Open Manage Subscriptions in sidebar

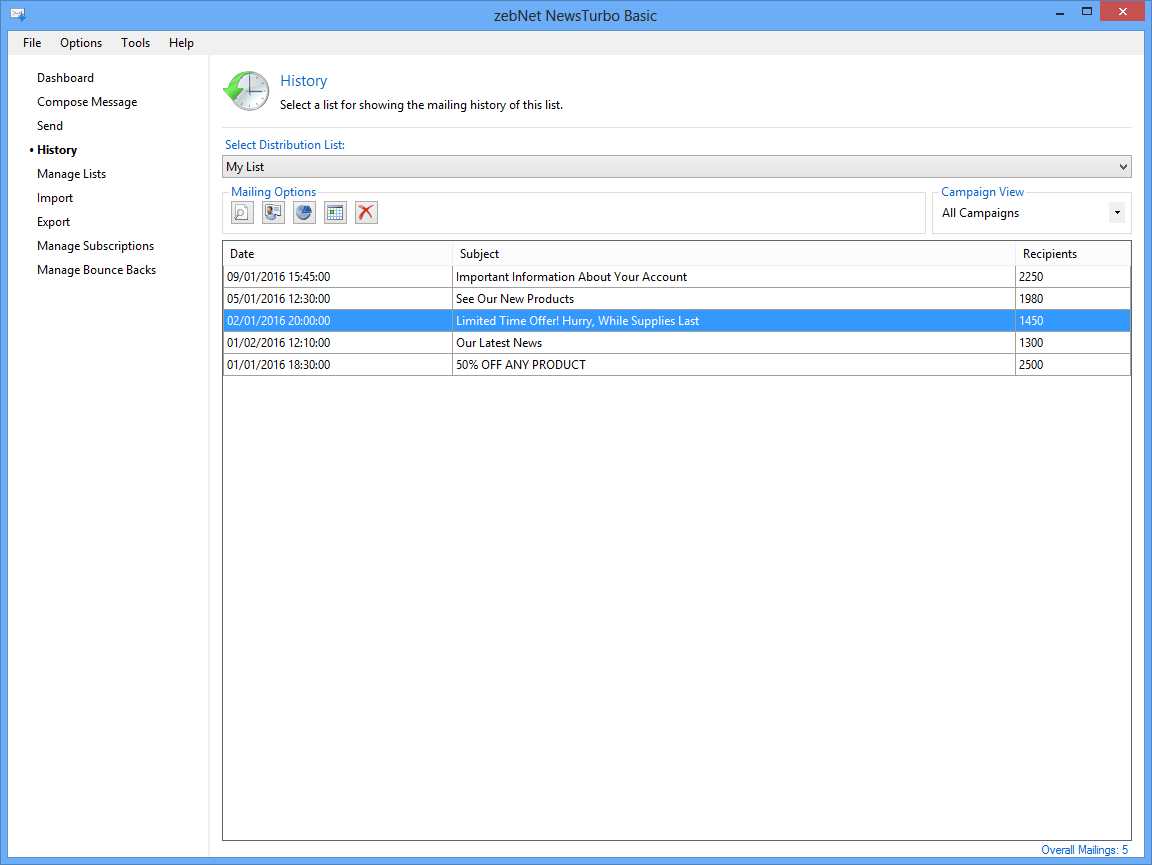(95, 246)
